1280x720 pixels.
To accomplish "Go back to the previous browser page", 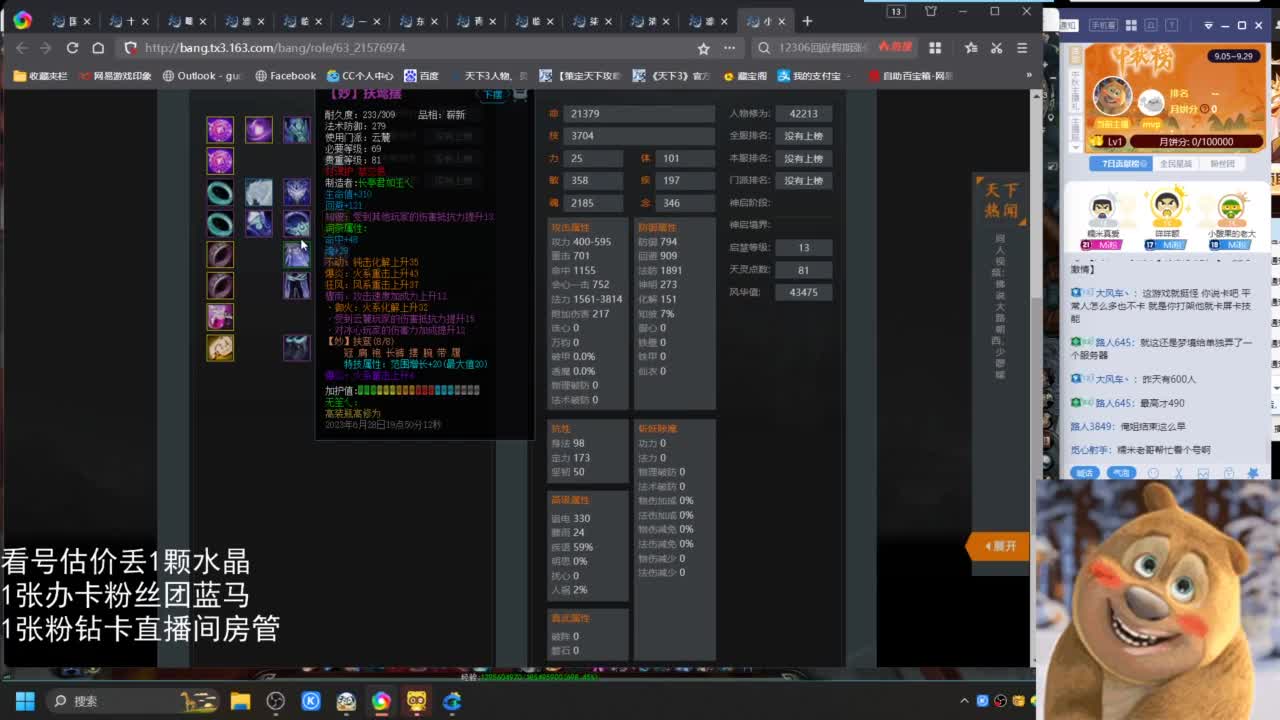I will (x=22, y=48).
